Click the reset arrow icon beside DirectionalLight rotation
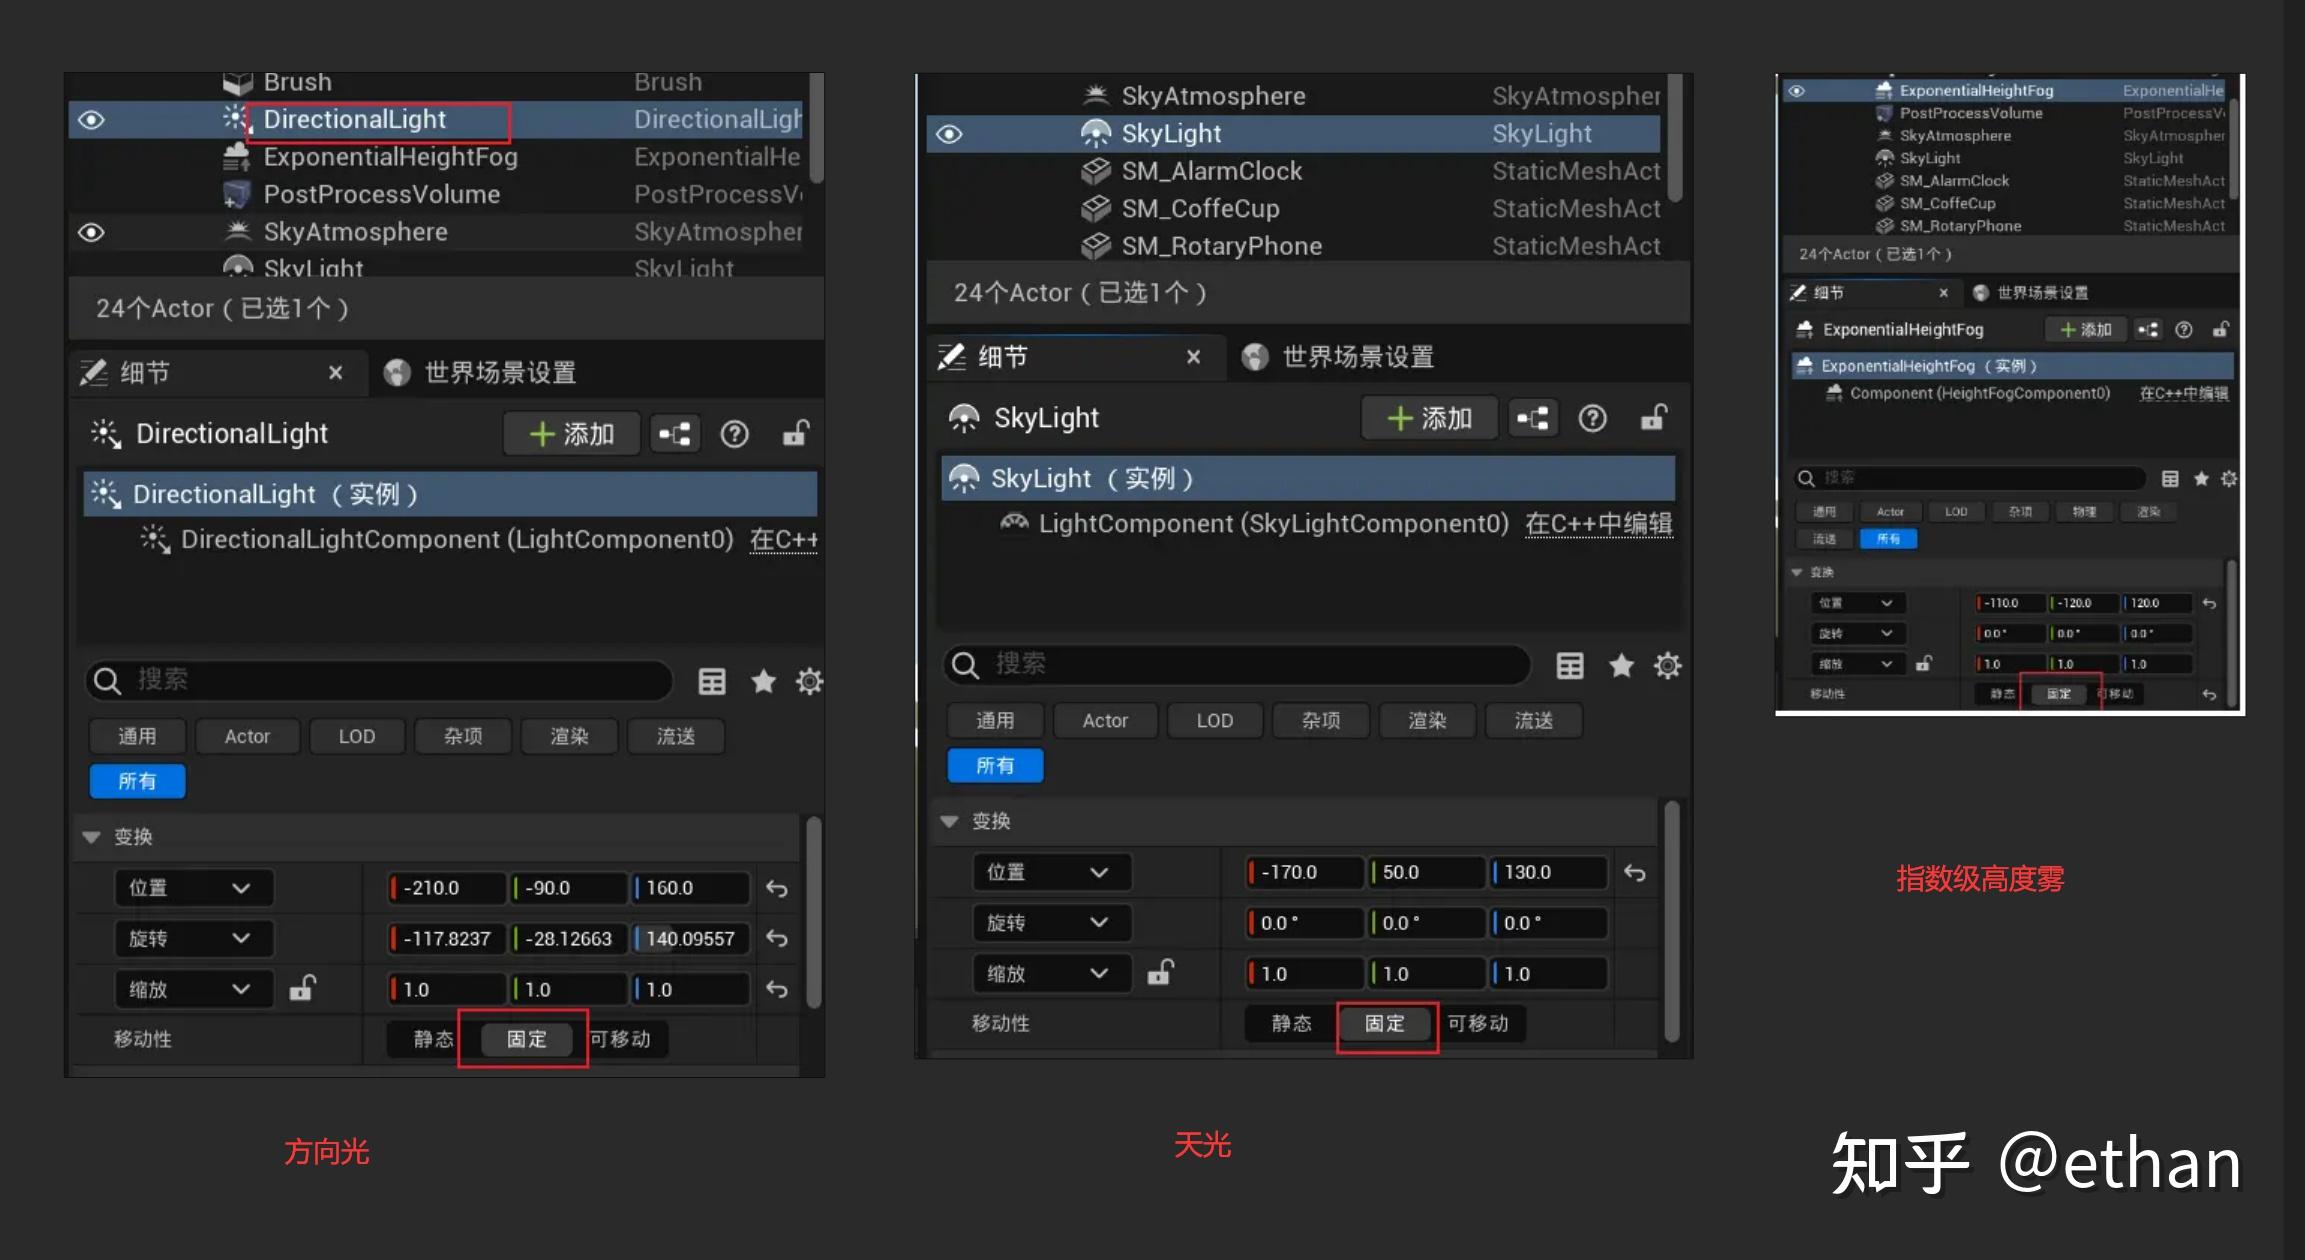Screen dimensions: 2305x1260 click(x=778, y=938)
